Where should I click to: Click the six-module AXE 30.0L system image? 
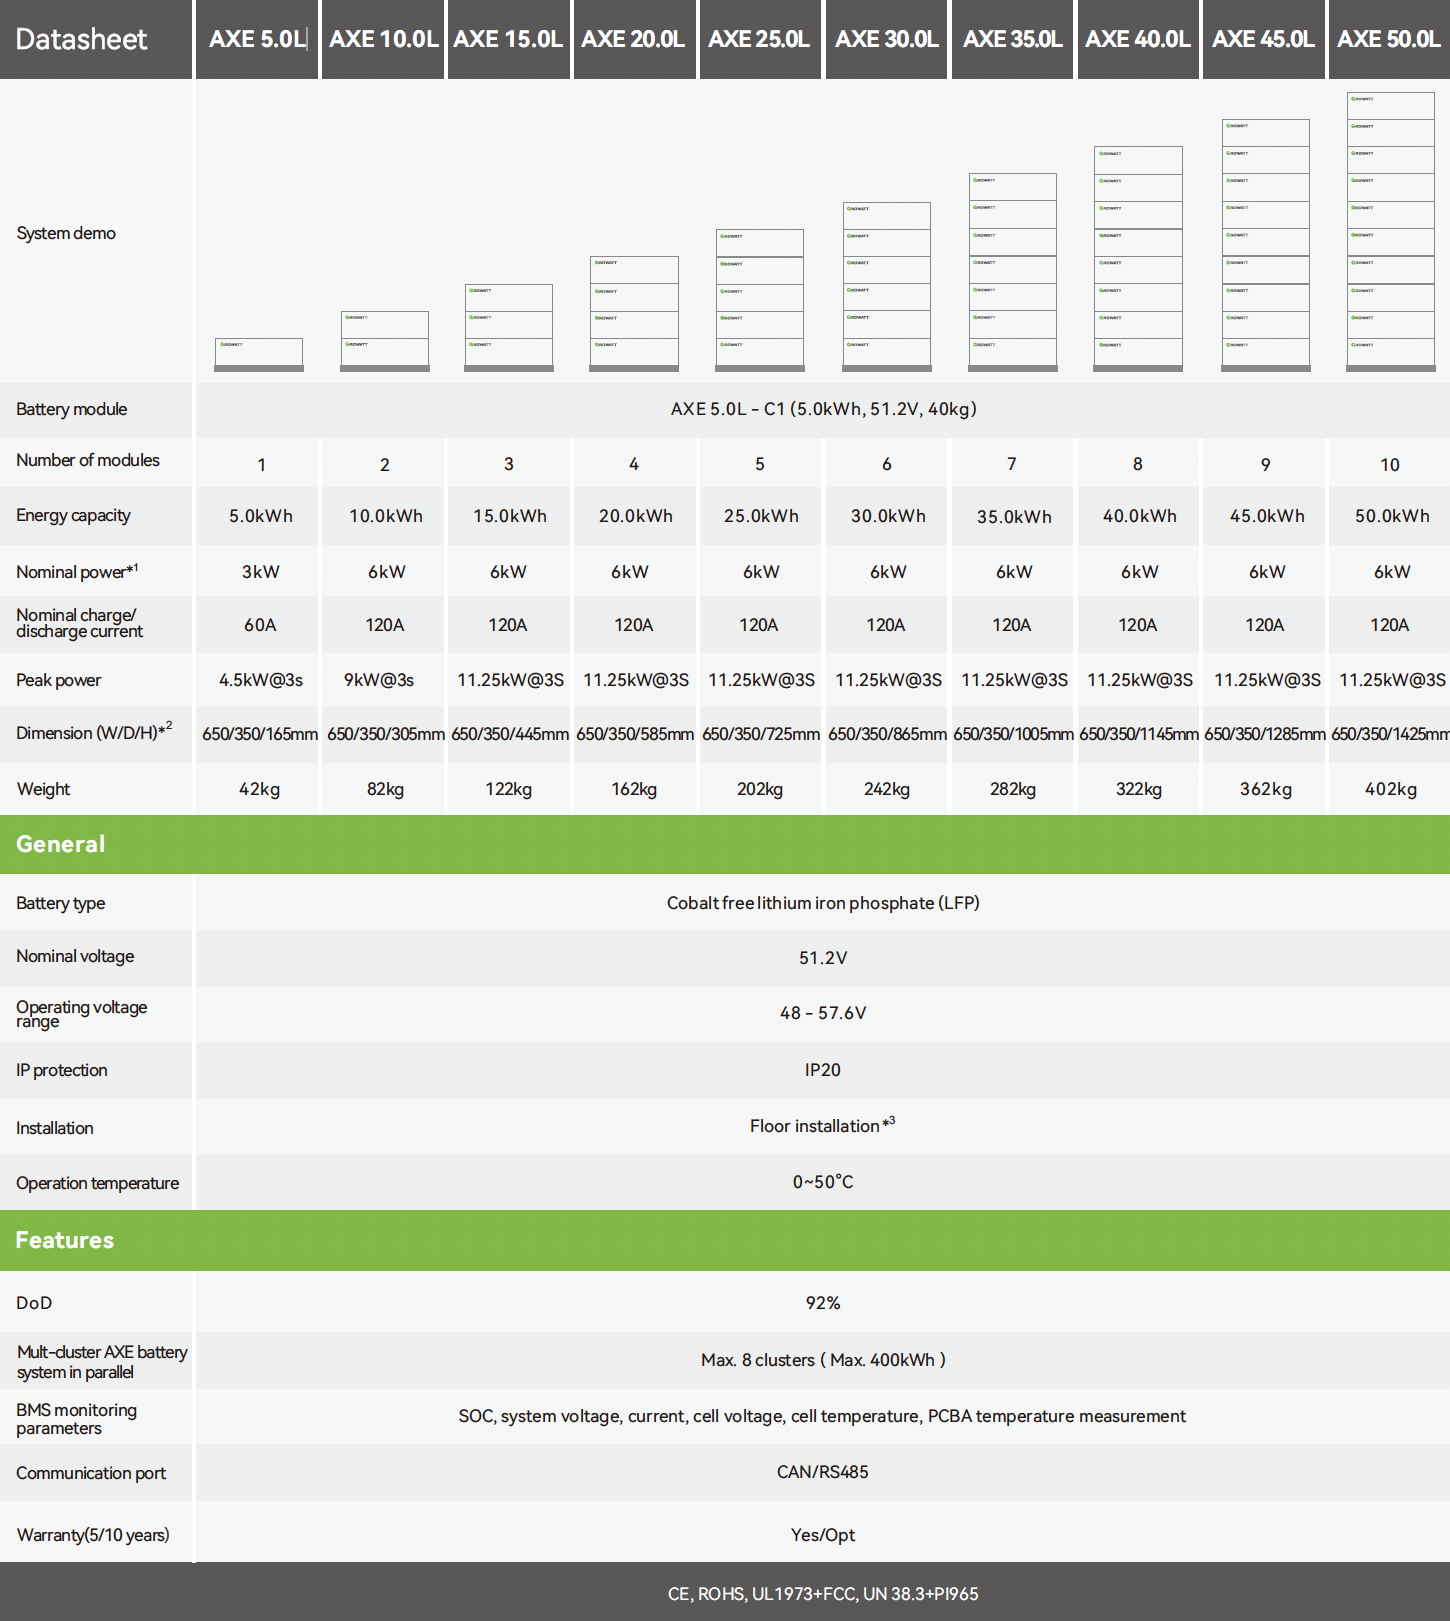[x=887, y=287]
